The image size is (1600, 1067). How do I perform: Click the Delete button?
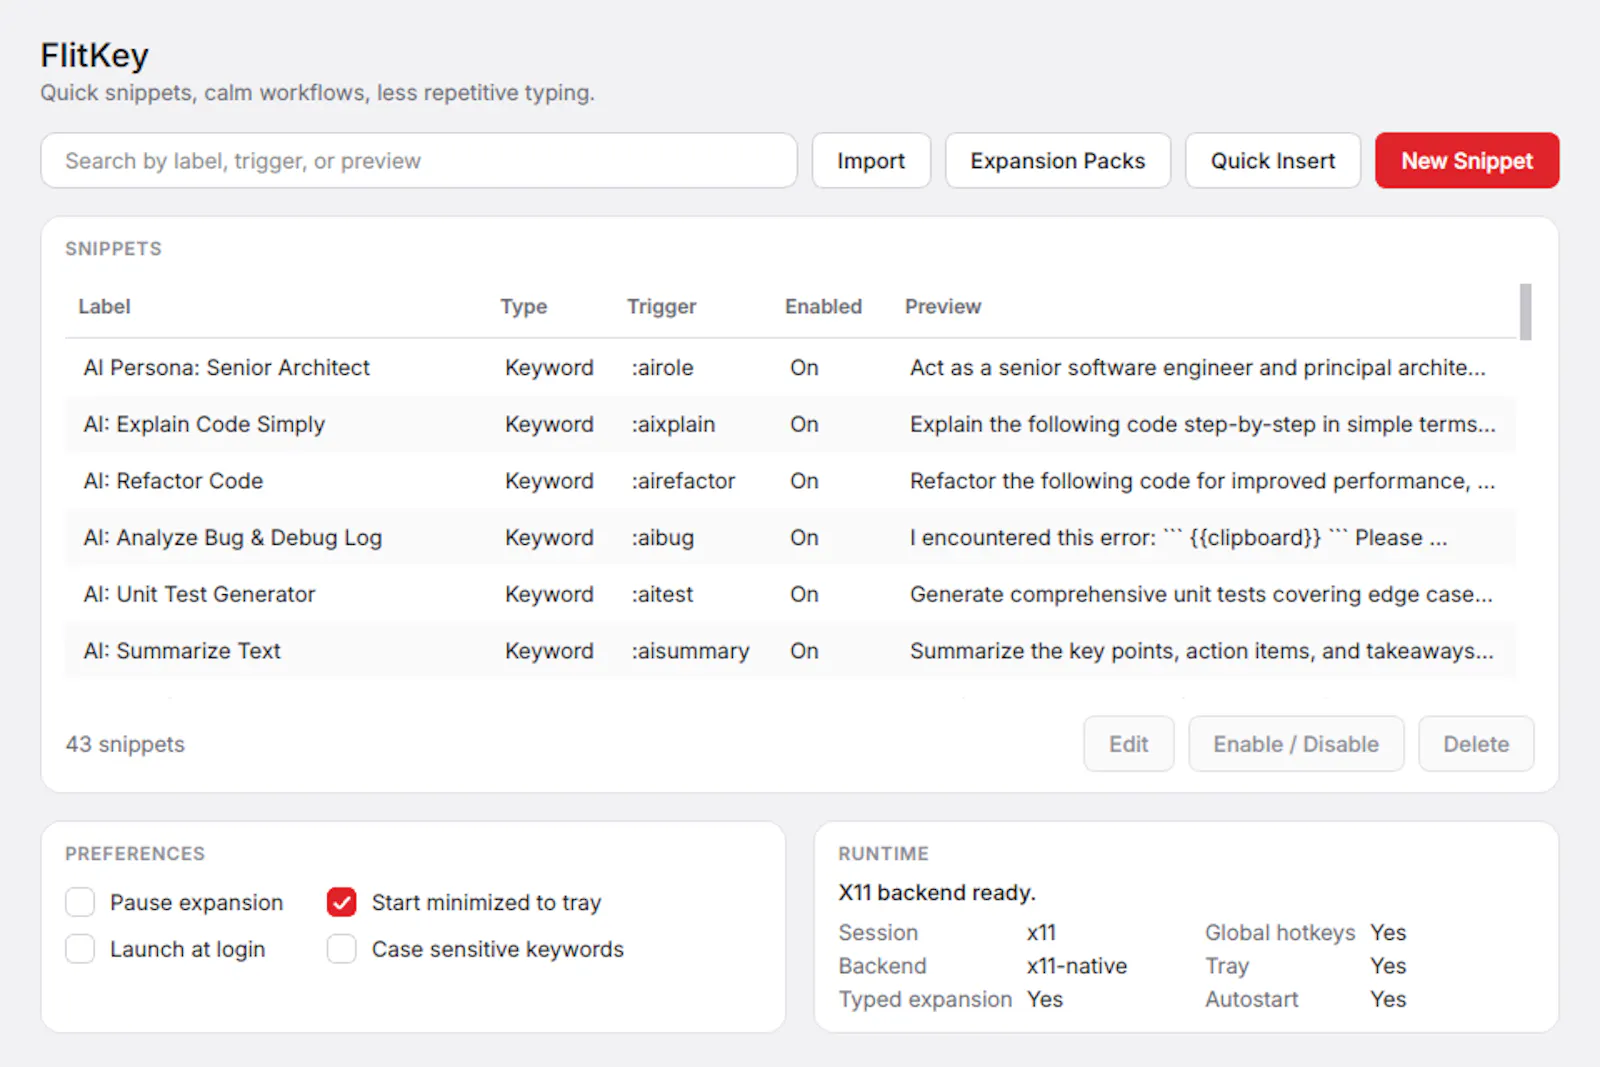tap(1476, 744)
